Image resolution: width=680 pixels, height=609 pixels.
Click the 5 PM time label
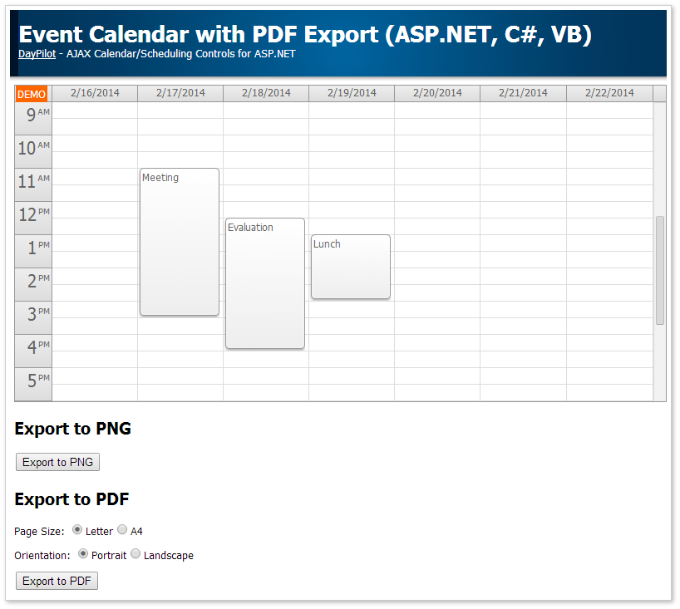point(33,381)
